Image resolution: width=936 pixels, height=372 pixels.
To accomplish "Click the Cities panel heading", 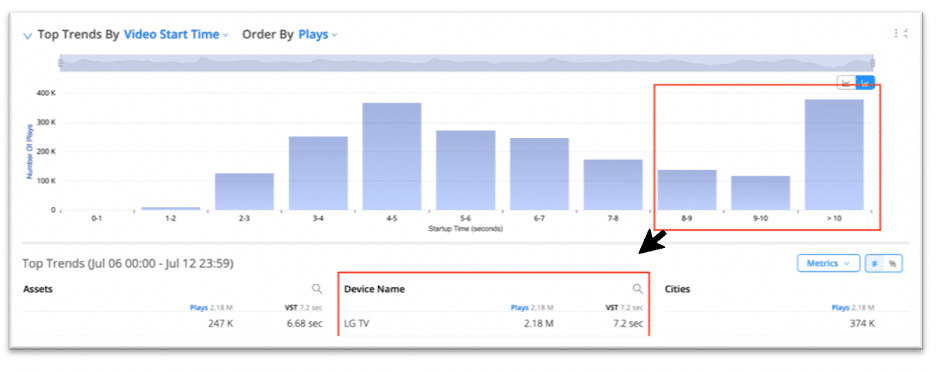I will (678, 289).
